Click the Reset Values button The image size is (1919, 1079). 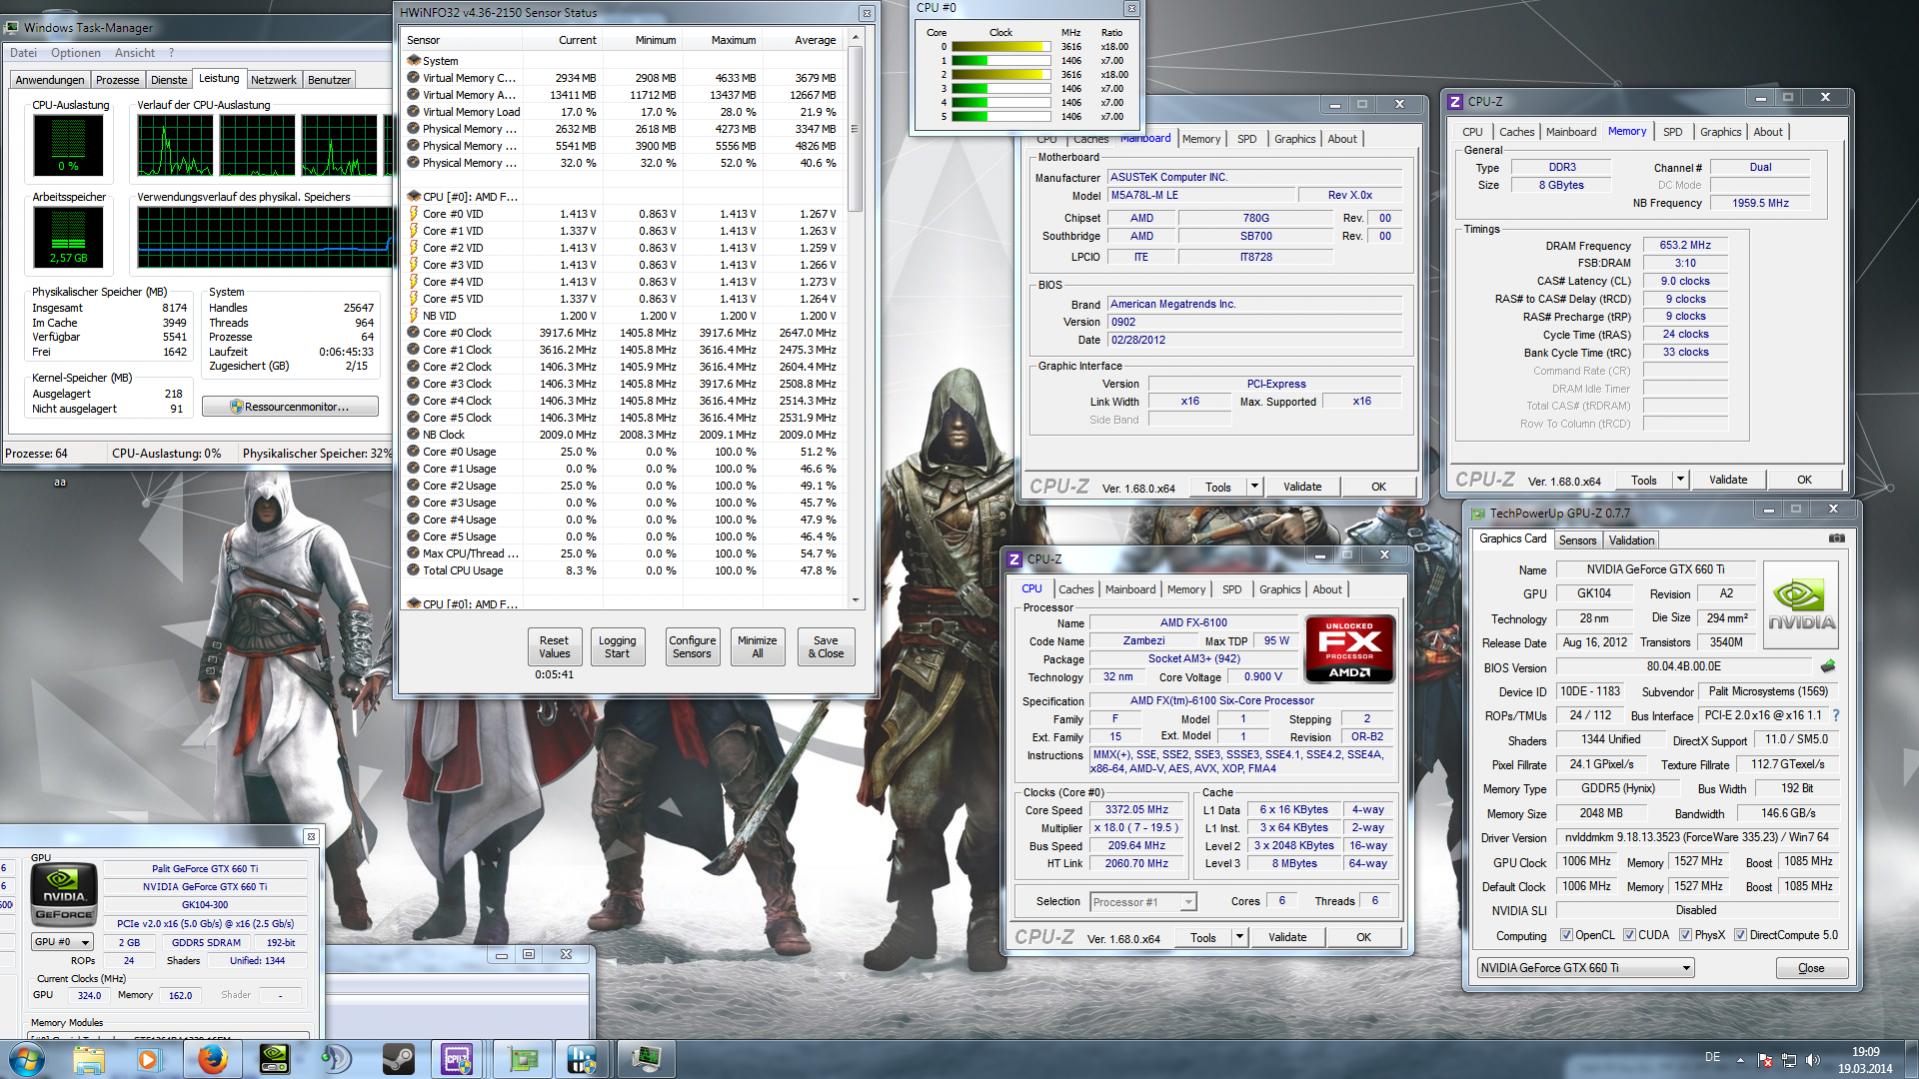(554, 647)
